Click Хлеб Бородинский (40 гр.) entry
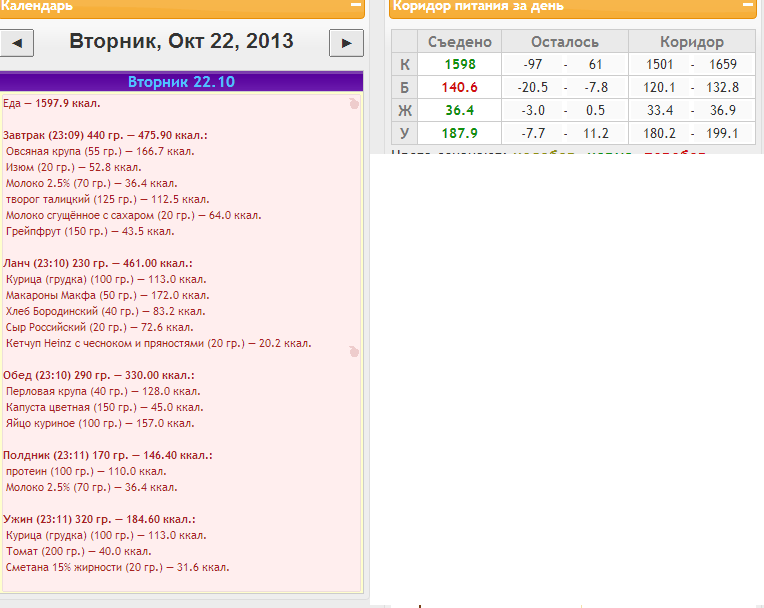This screenshot has height=608, width=764. pos(106,311)
